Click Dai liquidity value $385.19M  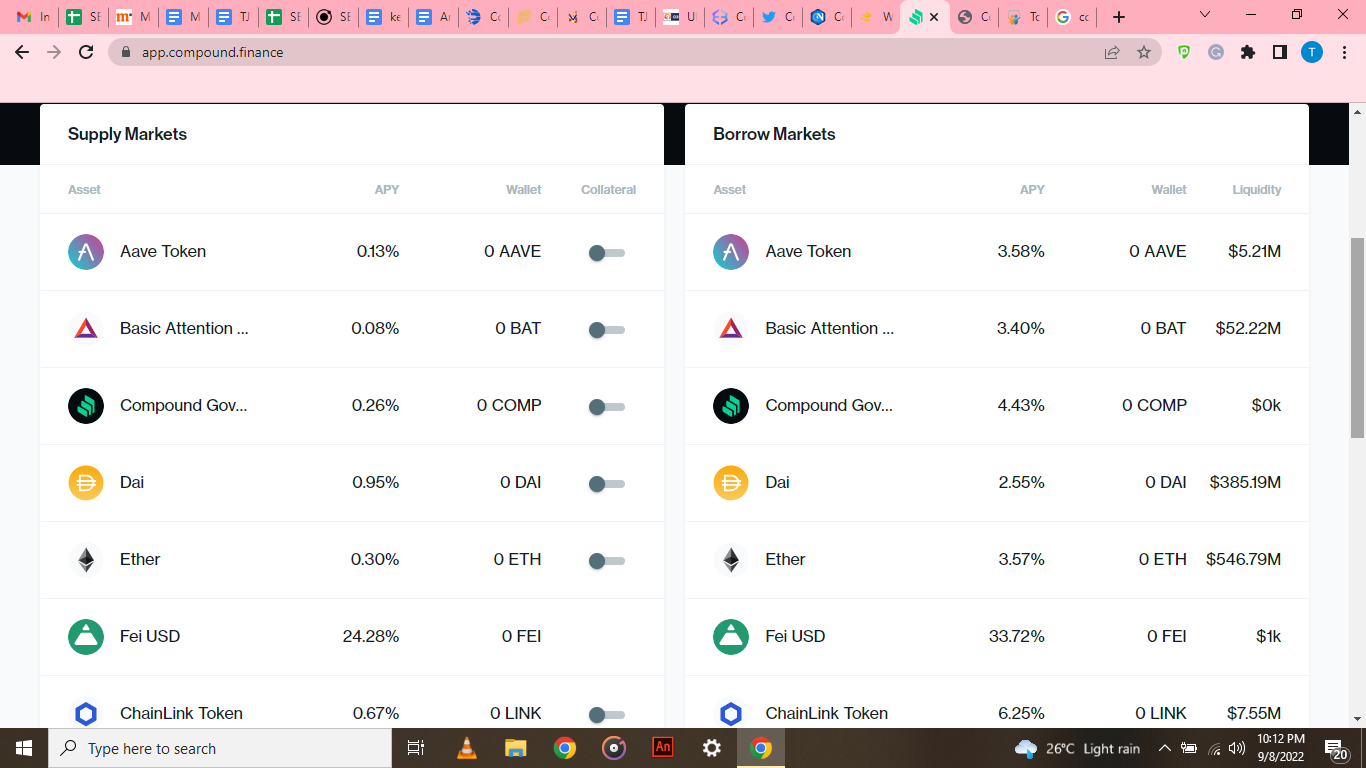tap(1245, 483)
